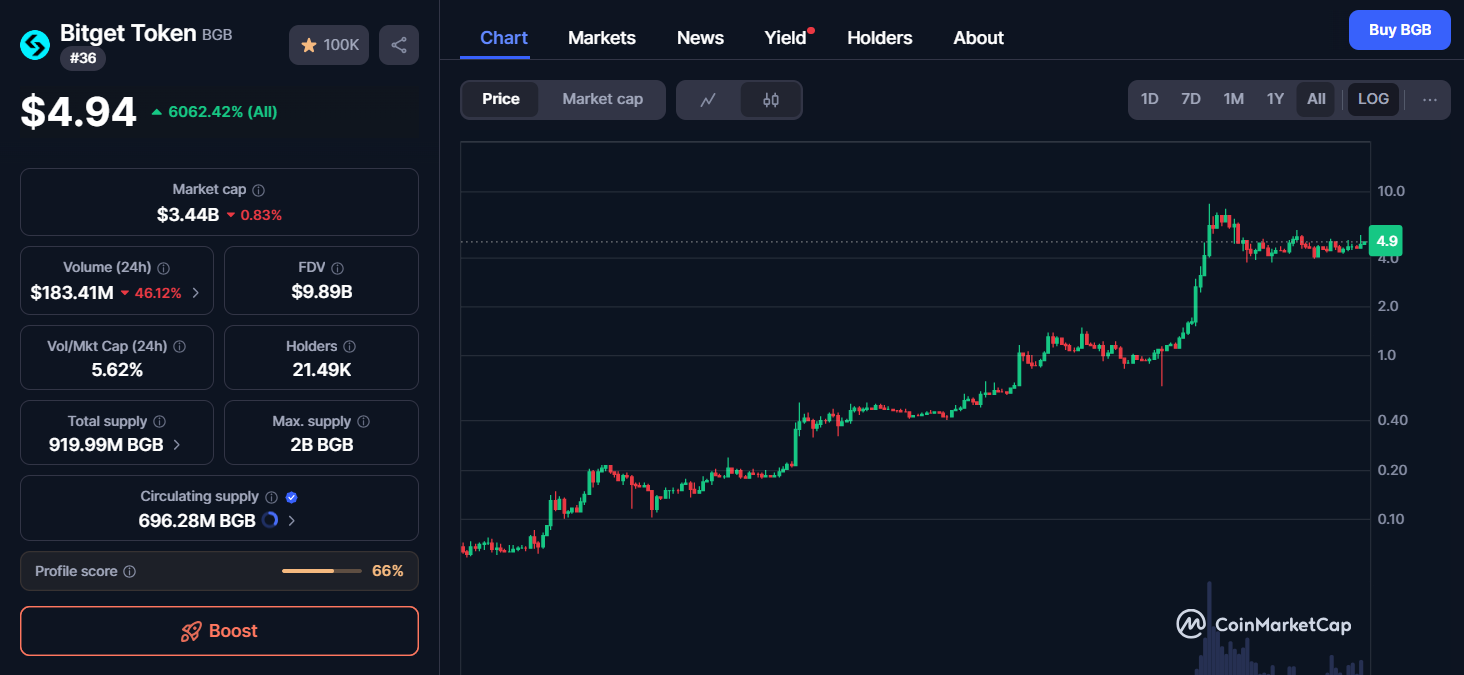Viewport: 1464px width, 675px height.
Task: Click the Boost button
Action: pyautogui.click(x=219, y=631)
